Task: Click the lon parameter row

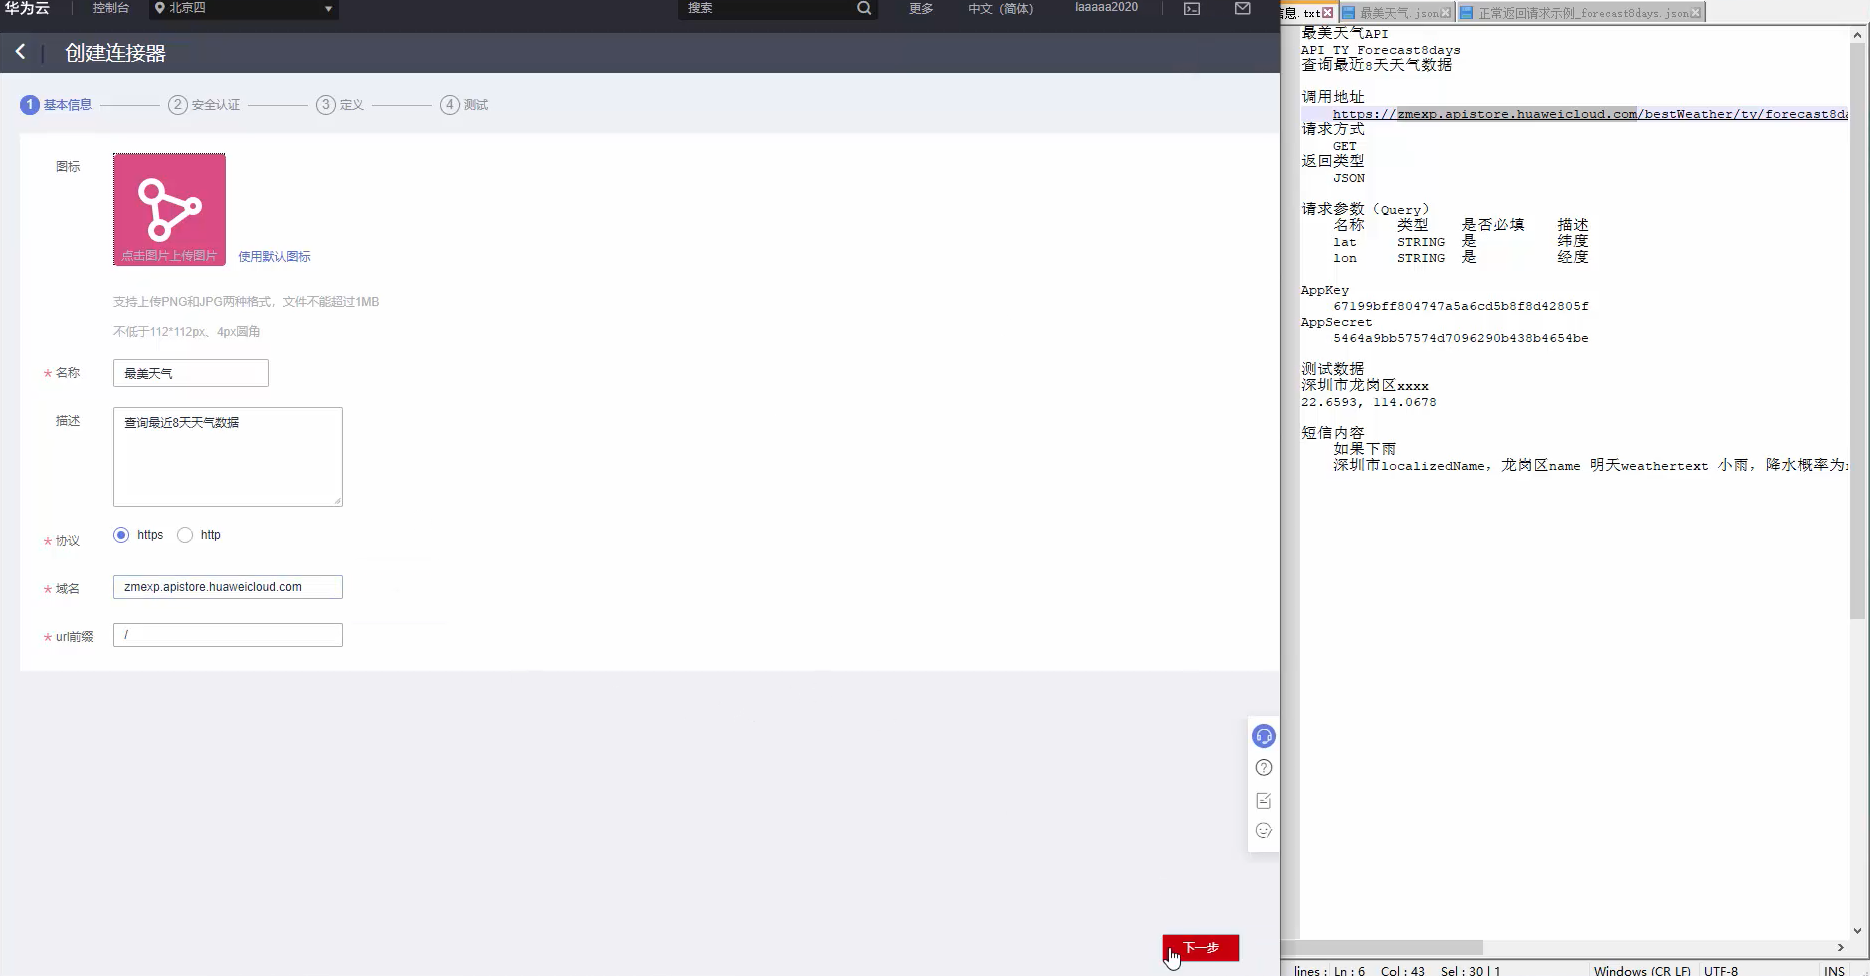Action: [1461, 258]
